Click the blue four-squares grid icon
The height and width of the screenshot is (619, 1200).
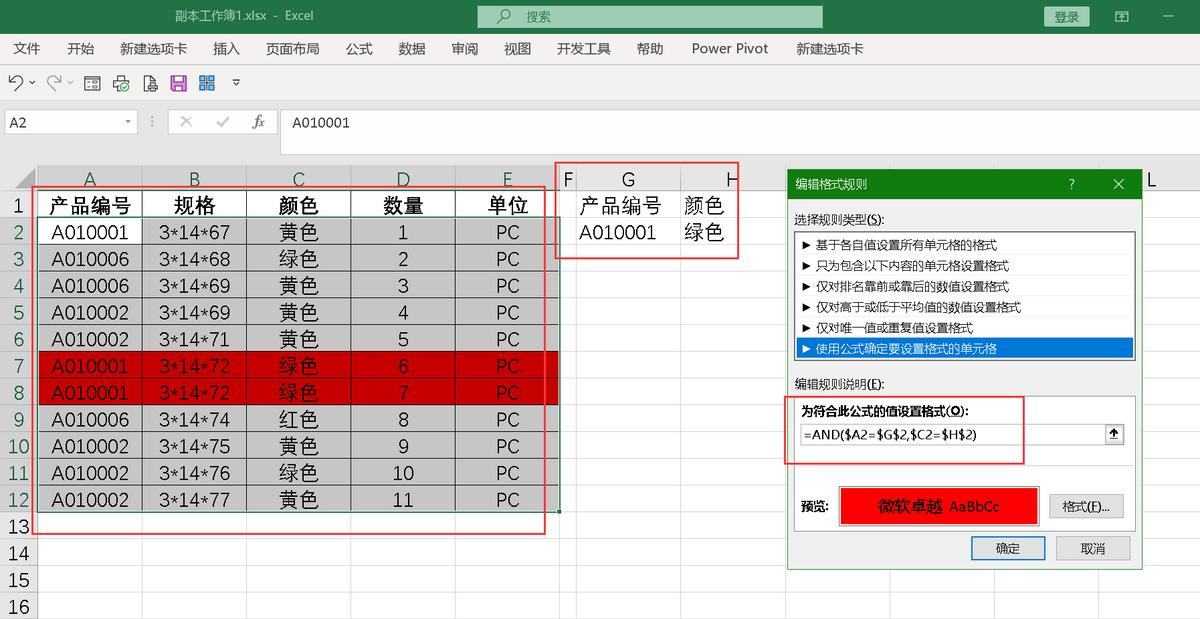pos(207,83)
